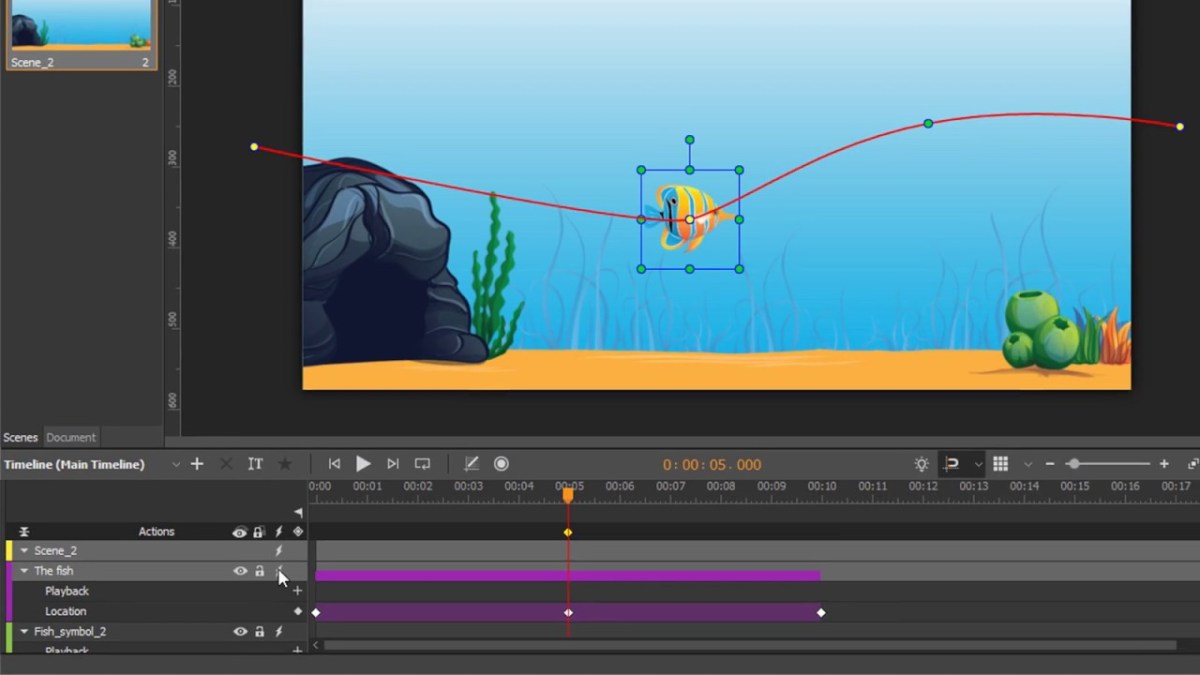Open the grid options dropdown arrow

coord(1028,463)
